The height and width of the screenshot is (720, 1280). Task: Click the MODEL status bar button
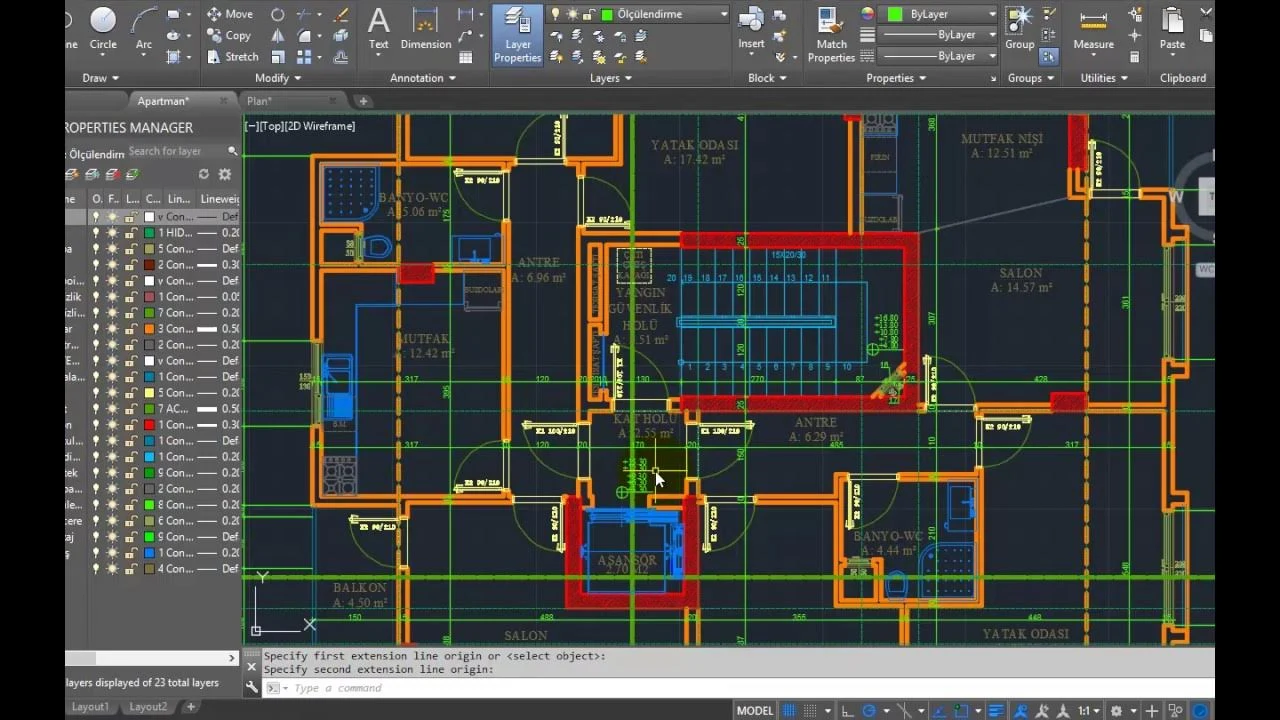coord(754,711)
